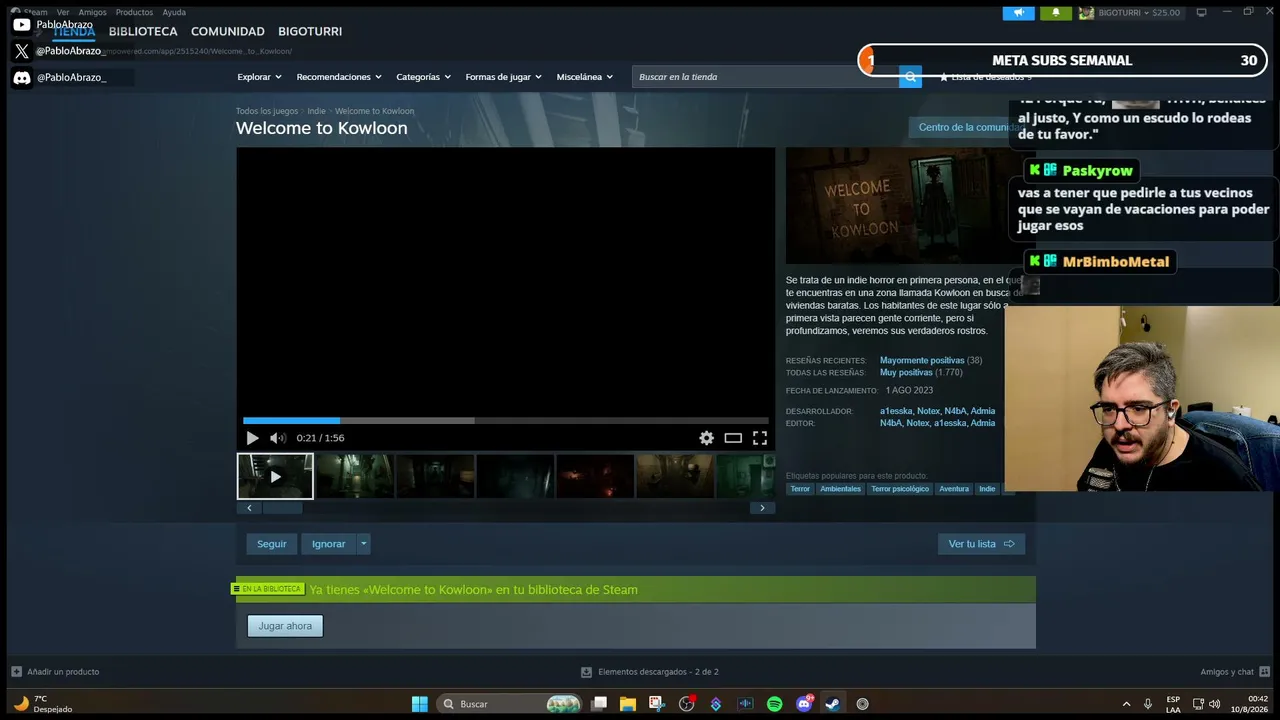The width and height of the screenshot is (1280, 720).
Task: Open Discord from taskbar
Action: pos(804,704)
